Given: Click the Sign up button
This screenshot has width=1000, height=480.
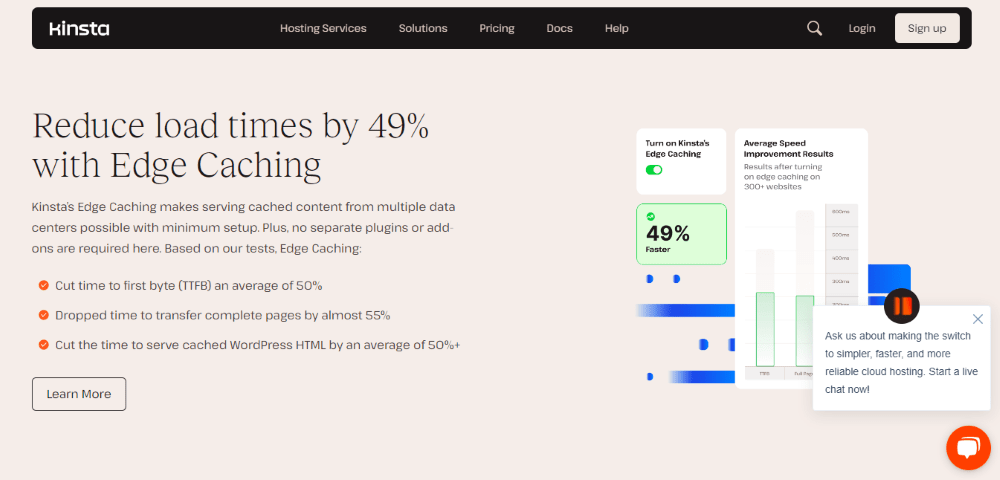Looking at the screenshot, I should [x=927, y=28].
